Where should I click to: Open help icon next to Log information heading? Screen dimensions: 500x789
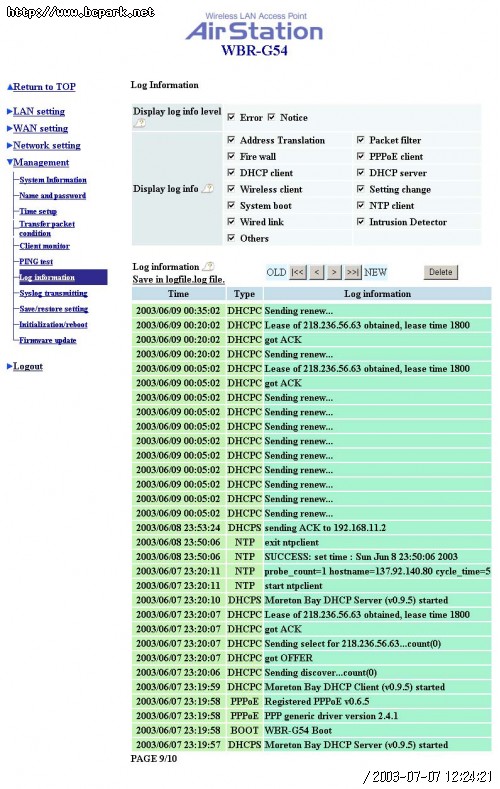click(208, 266)
